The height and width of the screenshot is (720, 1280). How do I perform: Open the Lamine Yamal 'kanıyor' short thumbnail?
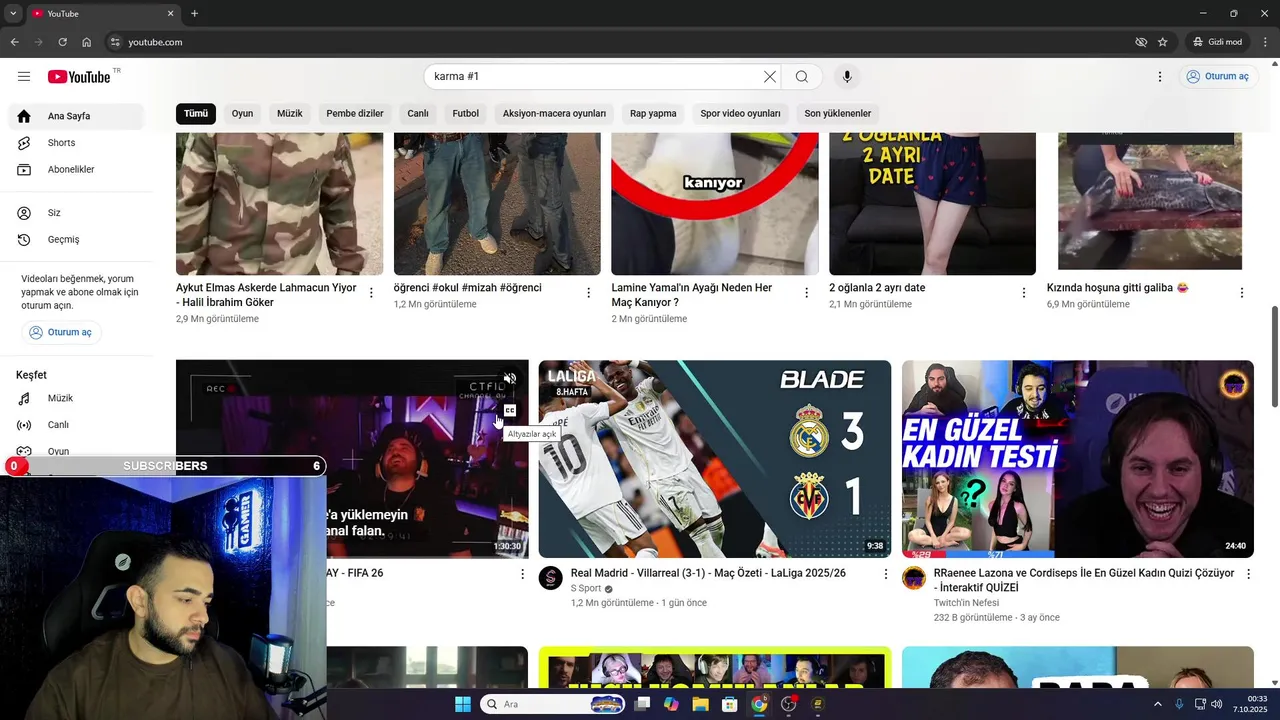[x=715, y=204]
